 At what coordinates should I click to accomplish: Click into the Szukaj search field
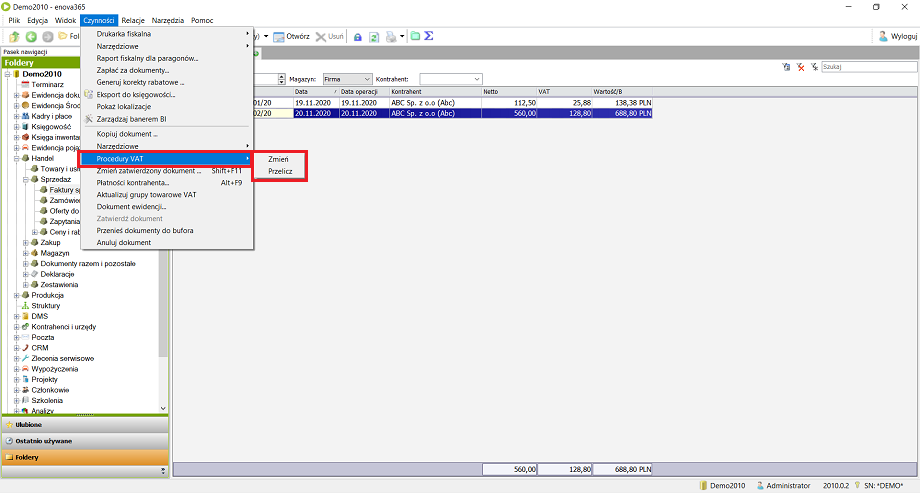(x=869, y=67)
